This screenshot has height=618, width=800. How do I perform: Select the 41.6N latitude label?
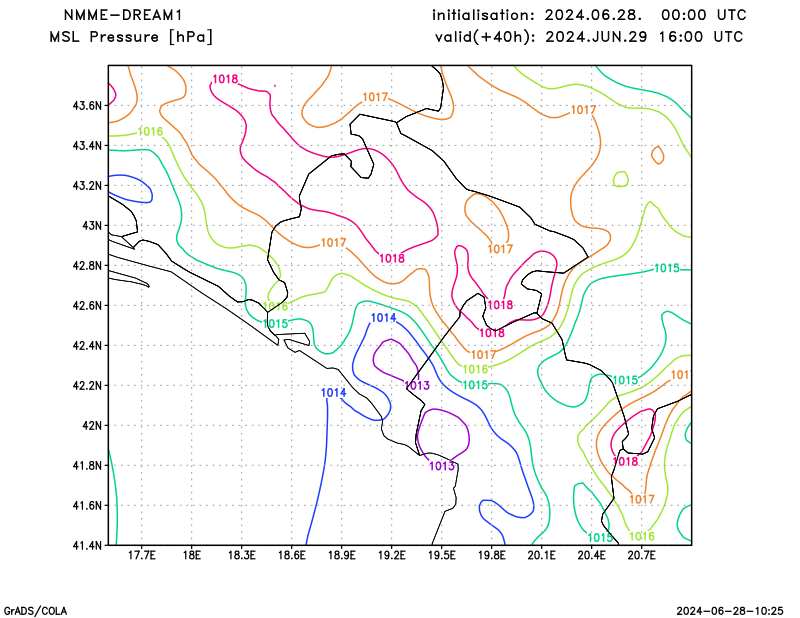87,506
